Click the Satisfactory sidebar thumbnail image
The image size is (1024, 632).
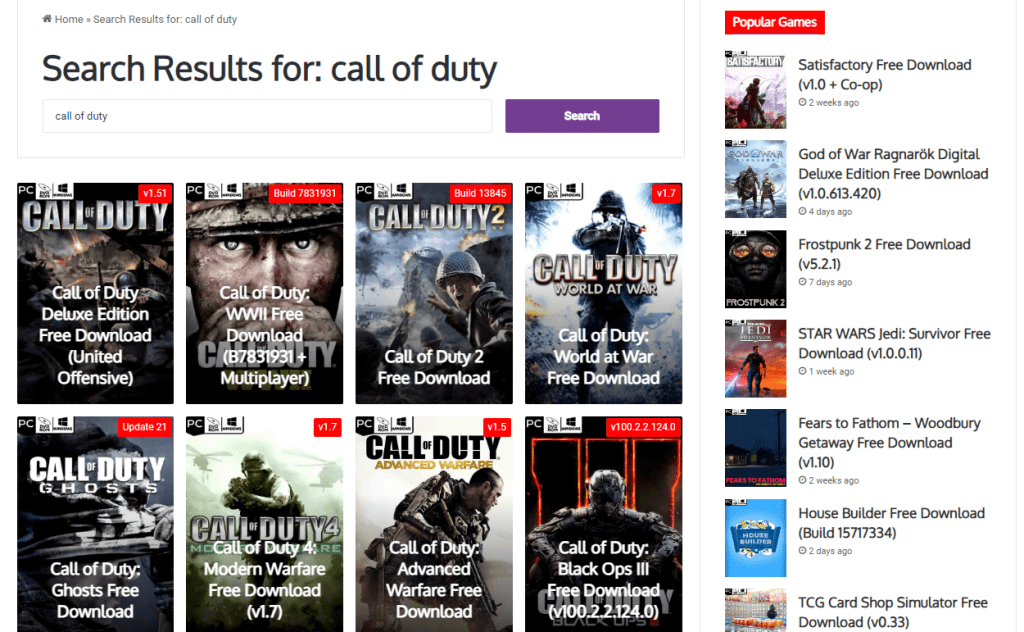tap(755, 91)
